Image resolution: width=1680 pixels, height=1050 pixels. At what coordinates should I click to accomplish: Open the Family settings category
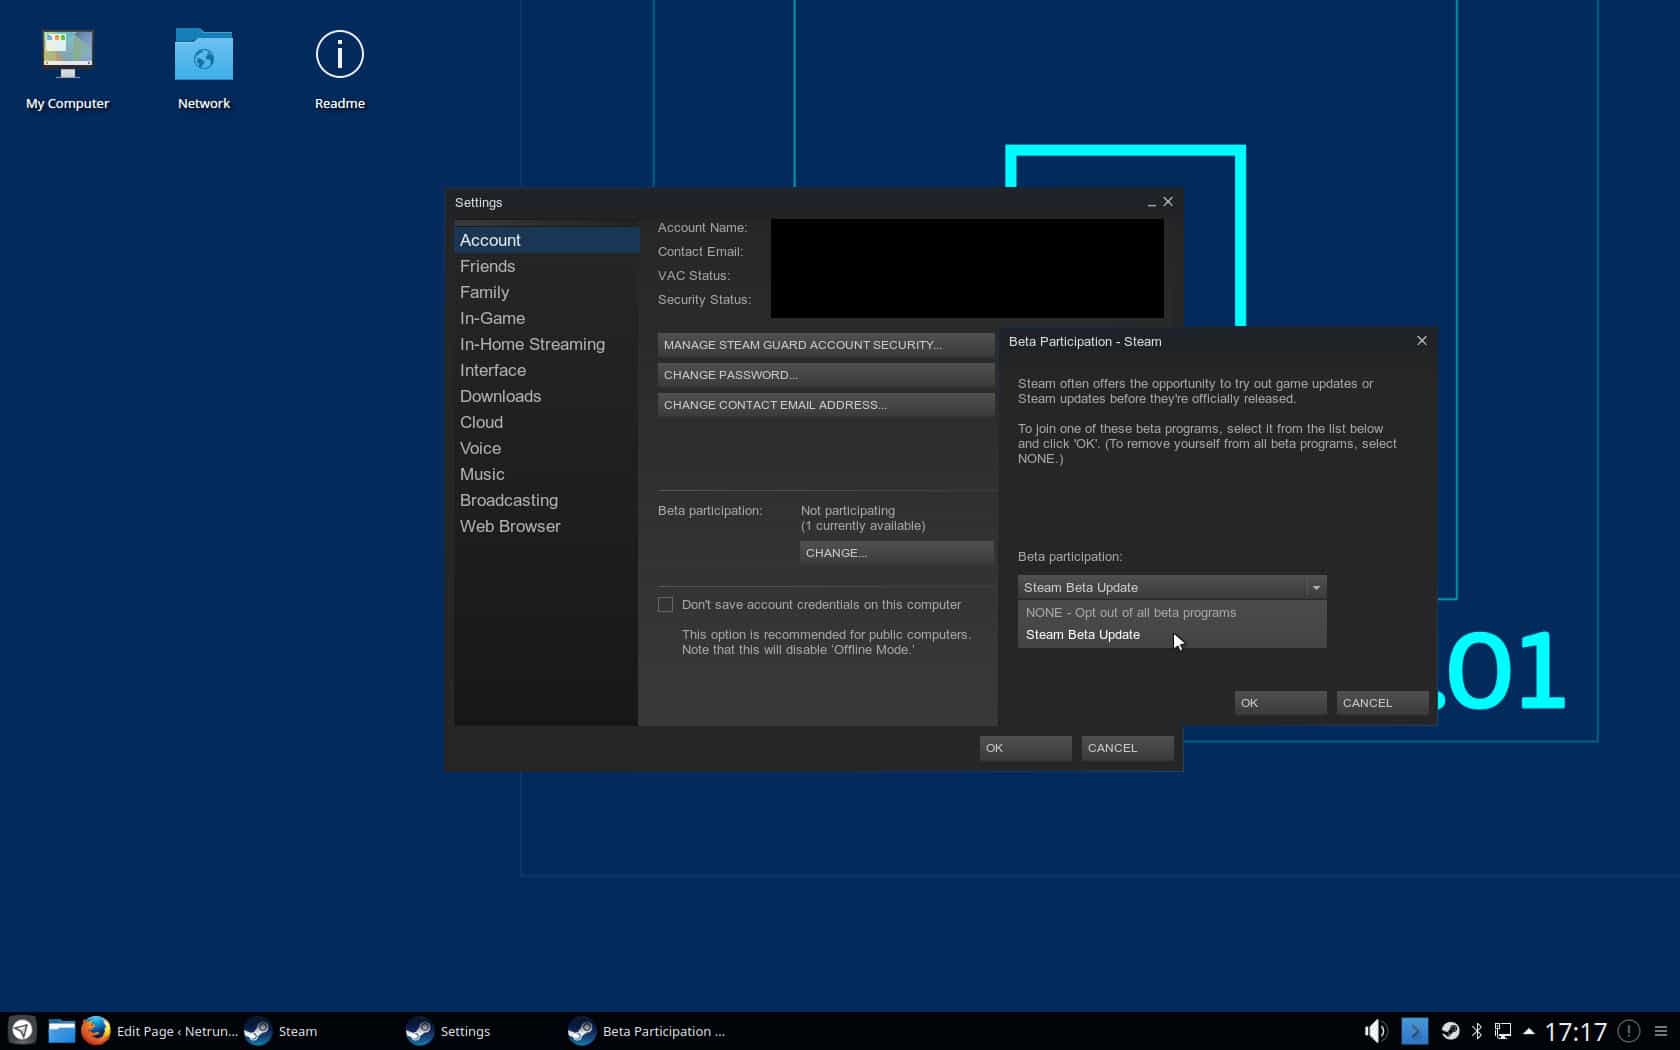click(x=546, y=292)
